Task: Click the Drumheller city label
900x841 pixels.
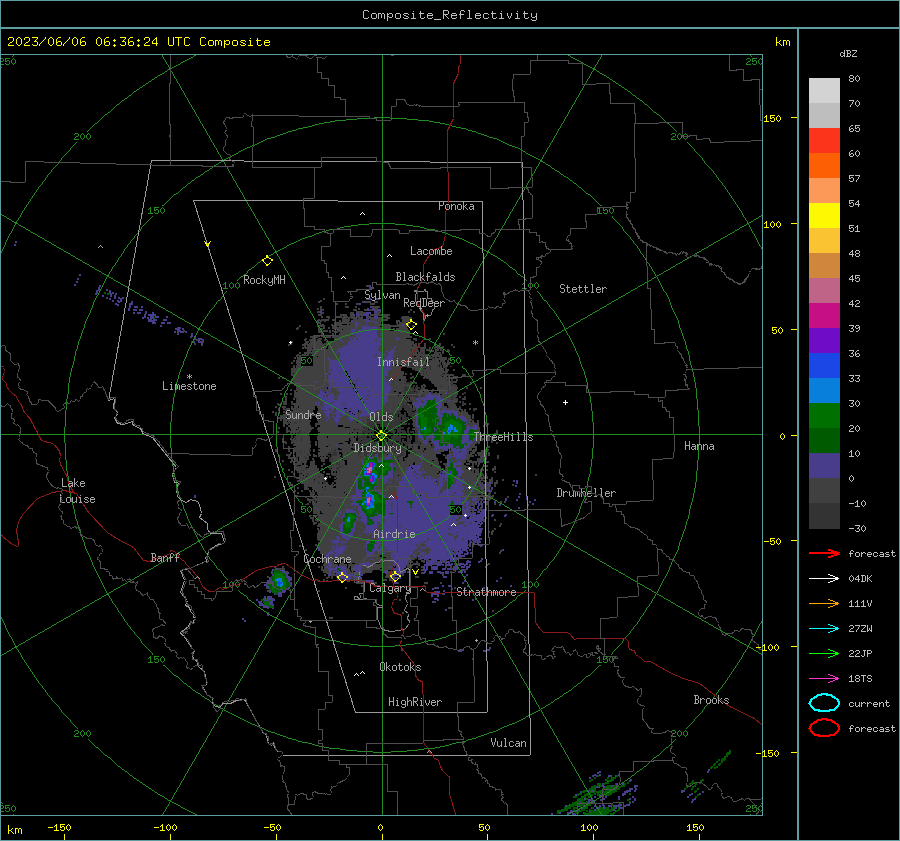Action: coord(586,493)
